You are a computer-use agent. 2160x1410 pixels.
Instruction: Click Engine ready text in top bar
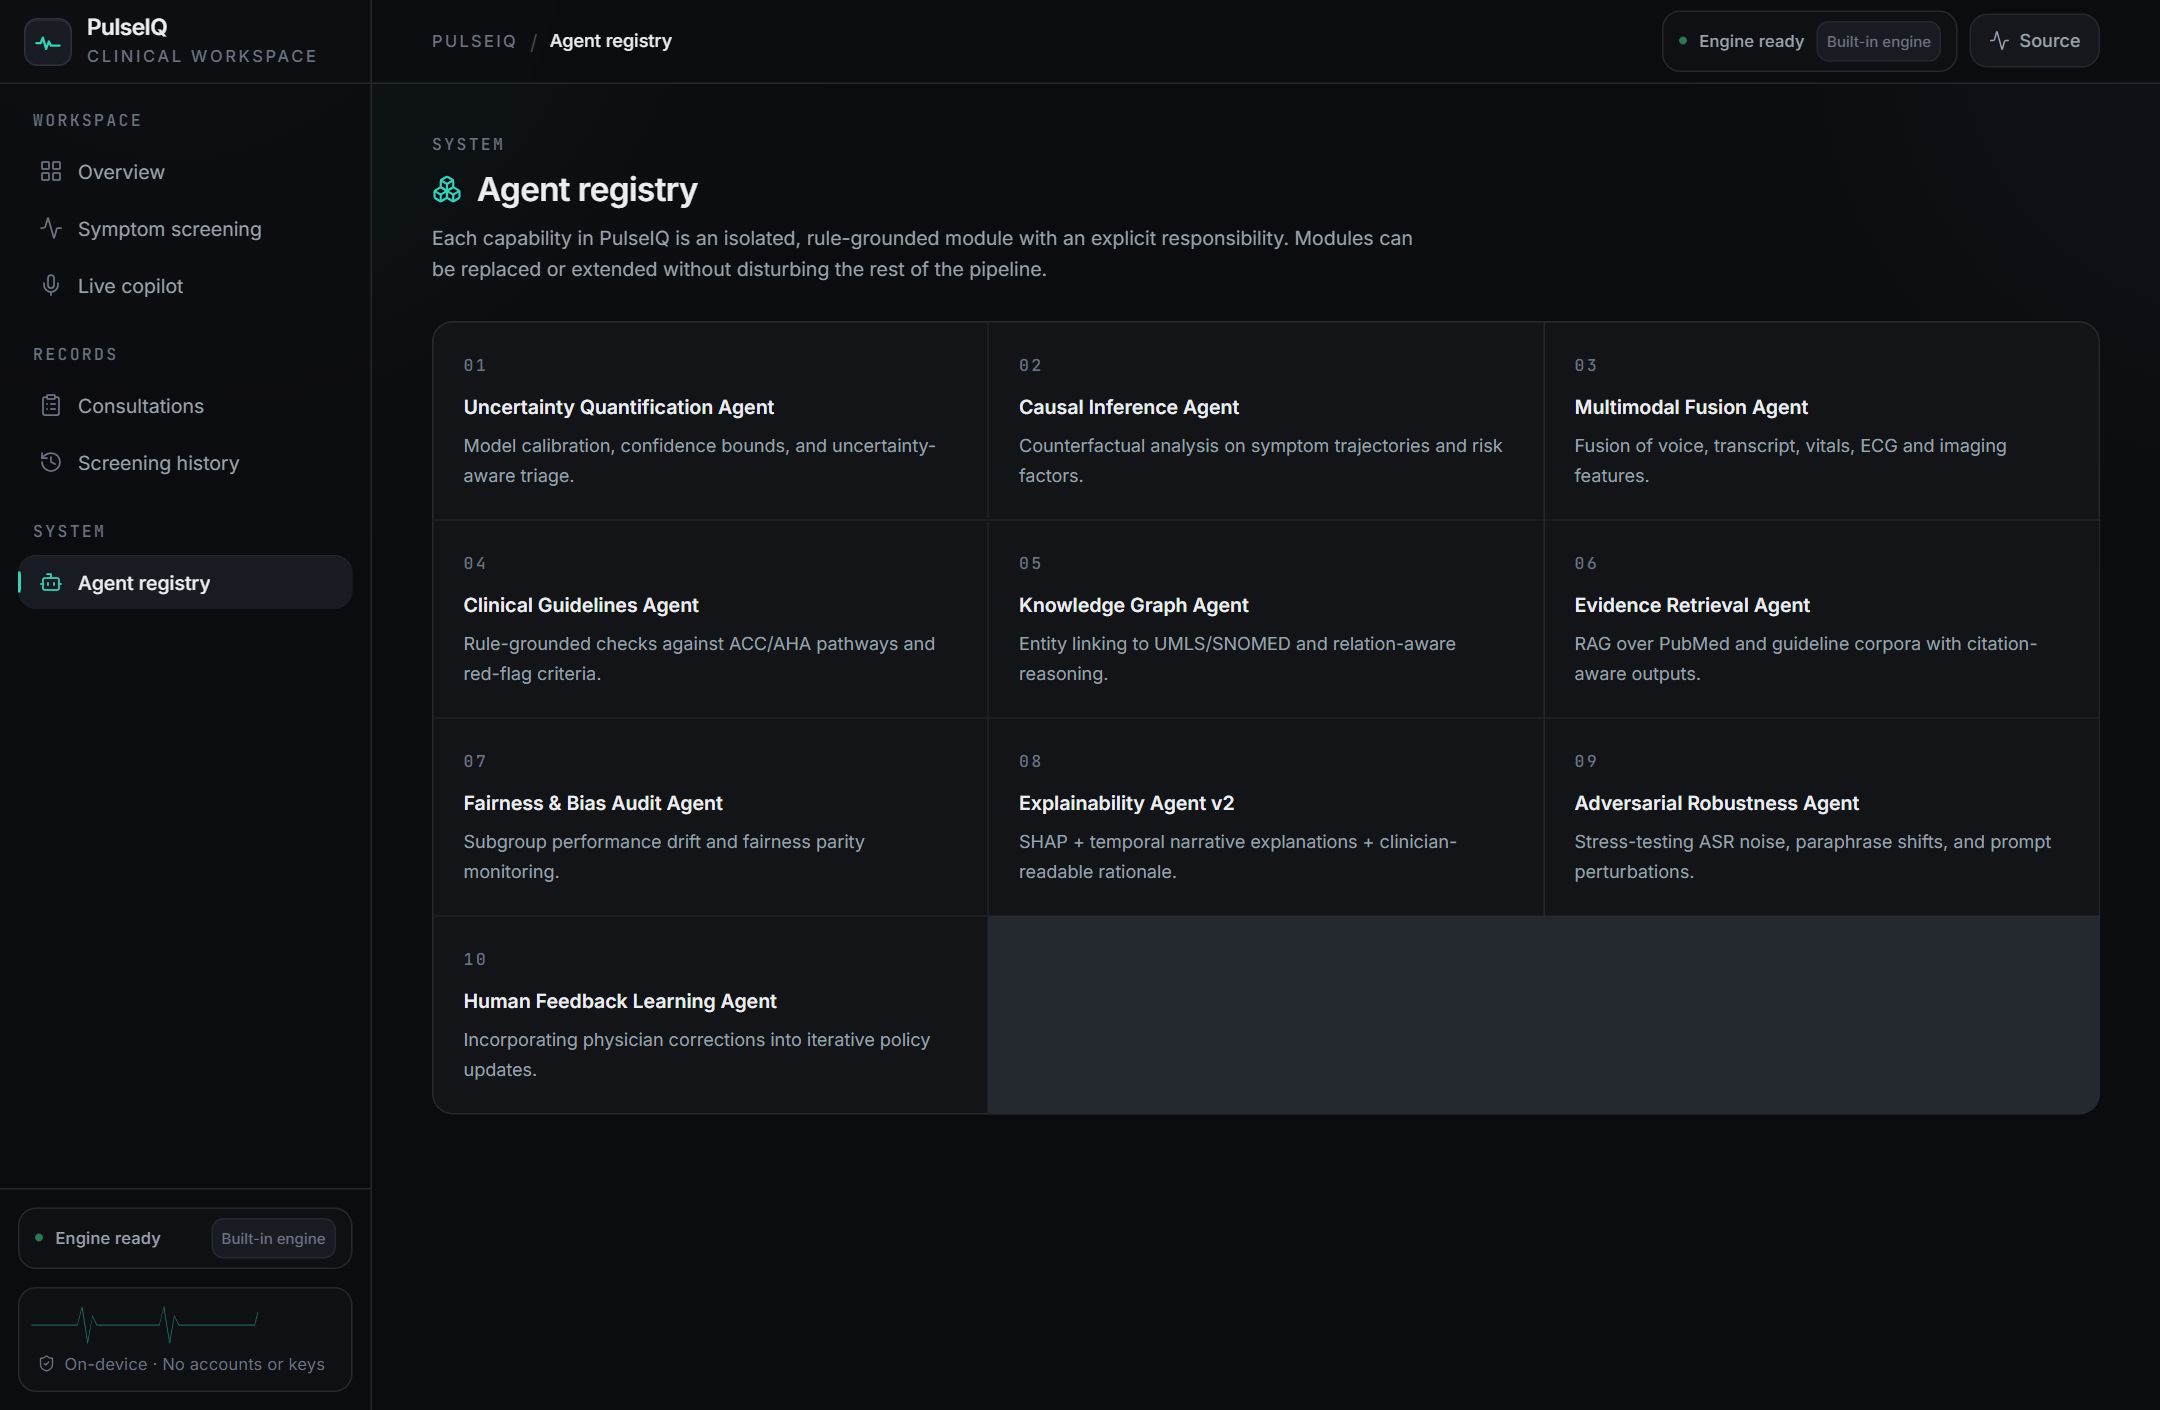[x=1751, y=41]
